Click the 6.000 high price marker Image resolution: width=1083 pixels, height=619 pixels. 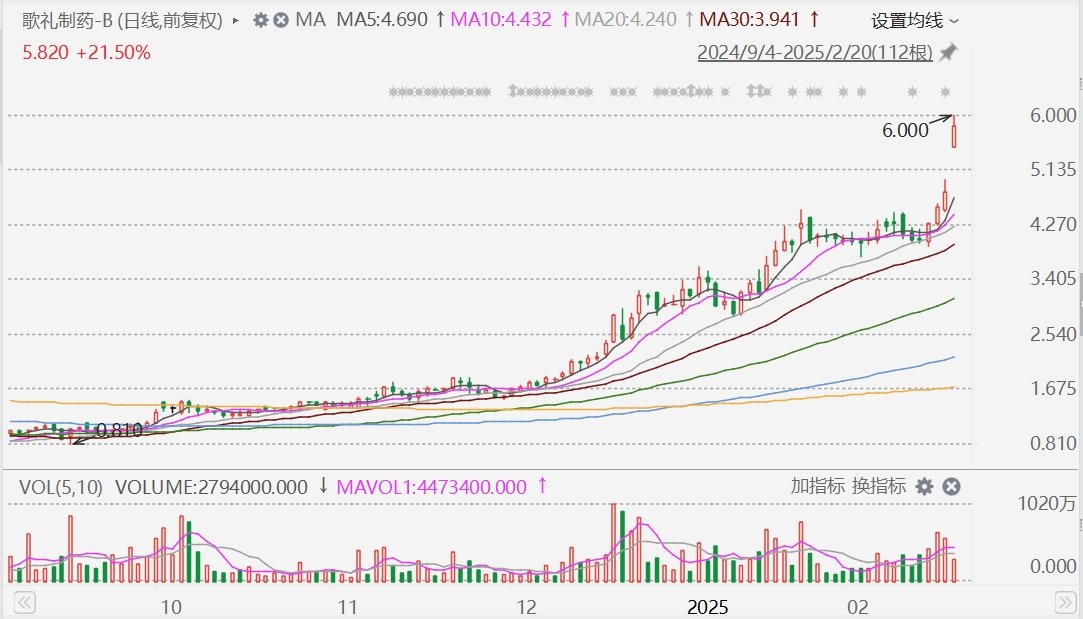click(904, 130)
